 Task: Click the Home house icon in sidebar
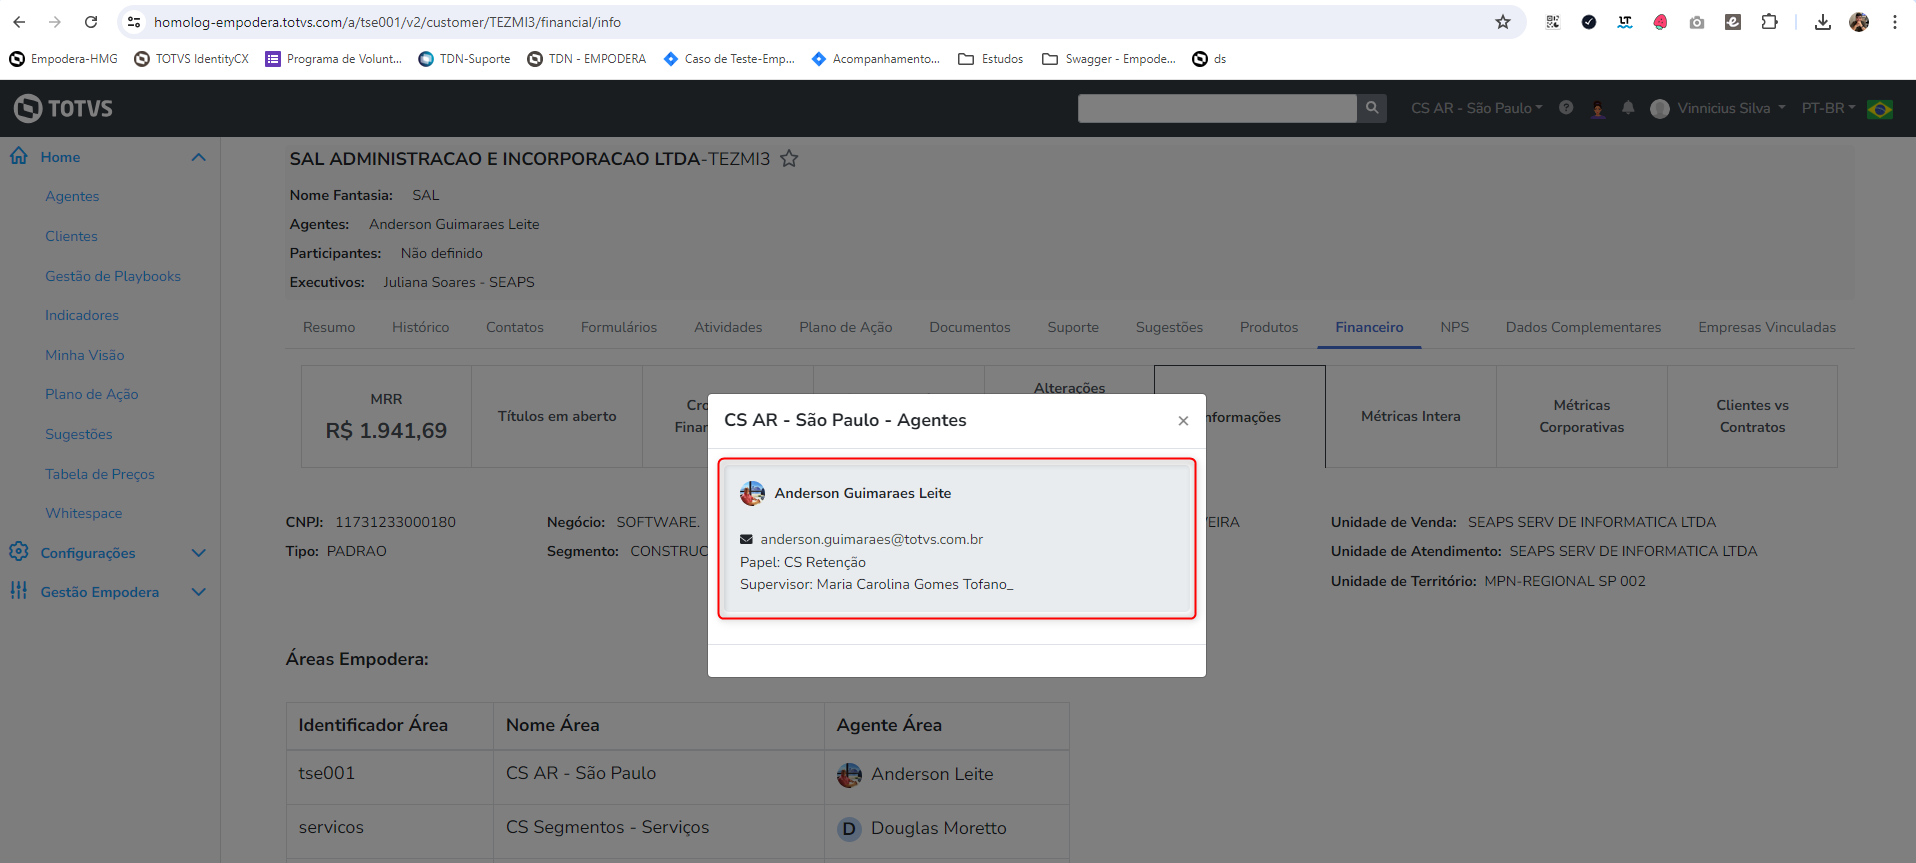[19, 156]
